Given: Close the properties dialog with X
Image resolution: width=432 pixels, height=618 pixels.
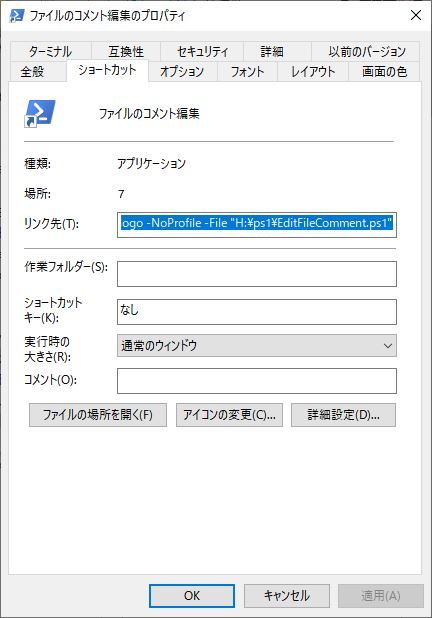Looking at the screenshot, I should click(x=416, y=15).
